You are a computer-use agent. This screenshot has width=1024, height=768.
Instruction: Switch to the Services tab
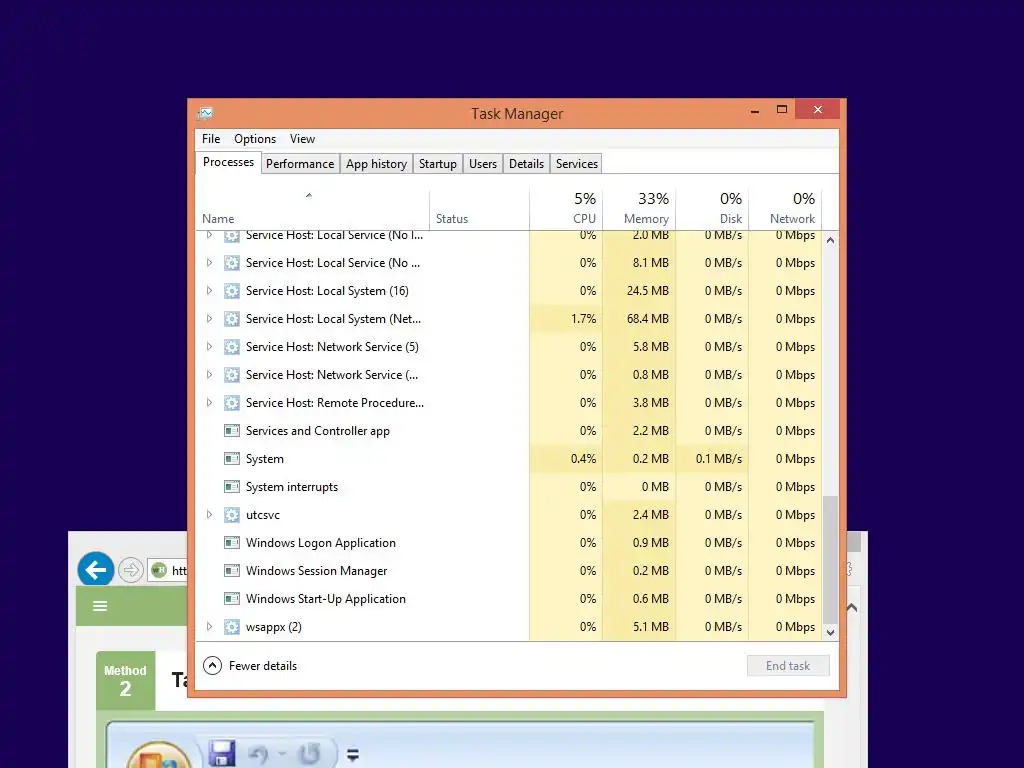coord(577,164)
